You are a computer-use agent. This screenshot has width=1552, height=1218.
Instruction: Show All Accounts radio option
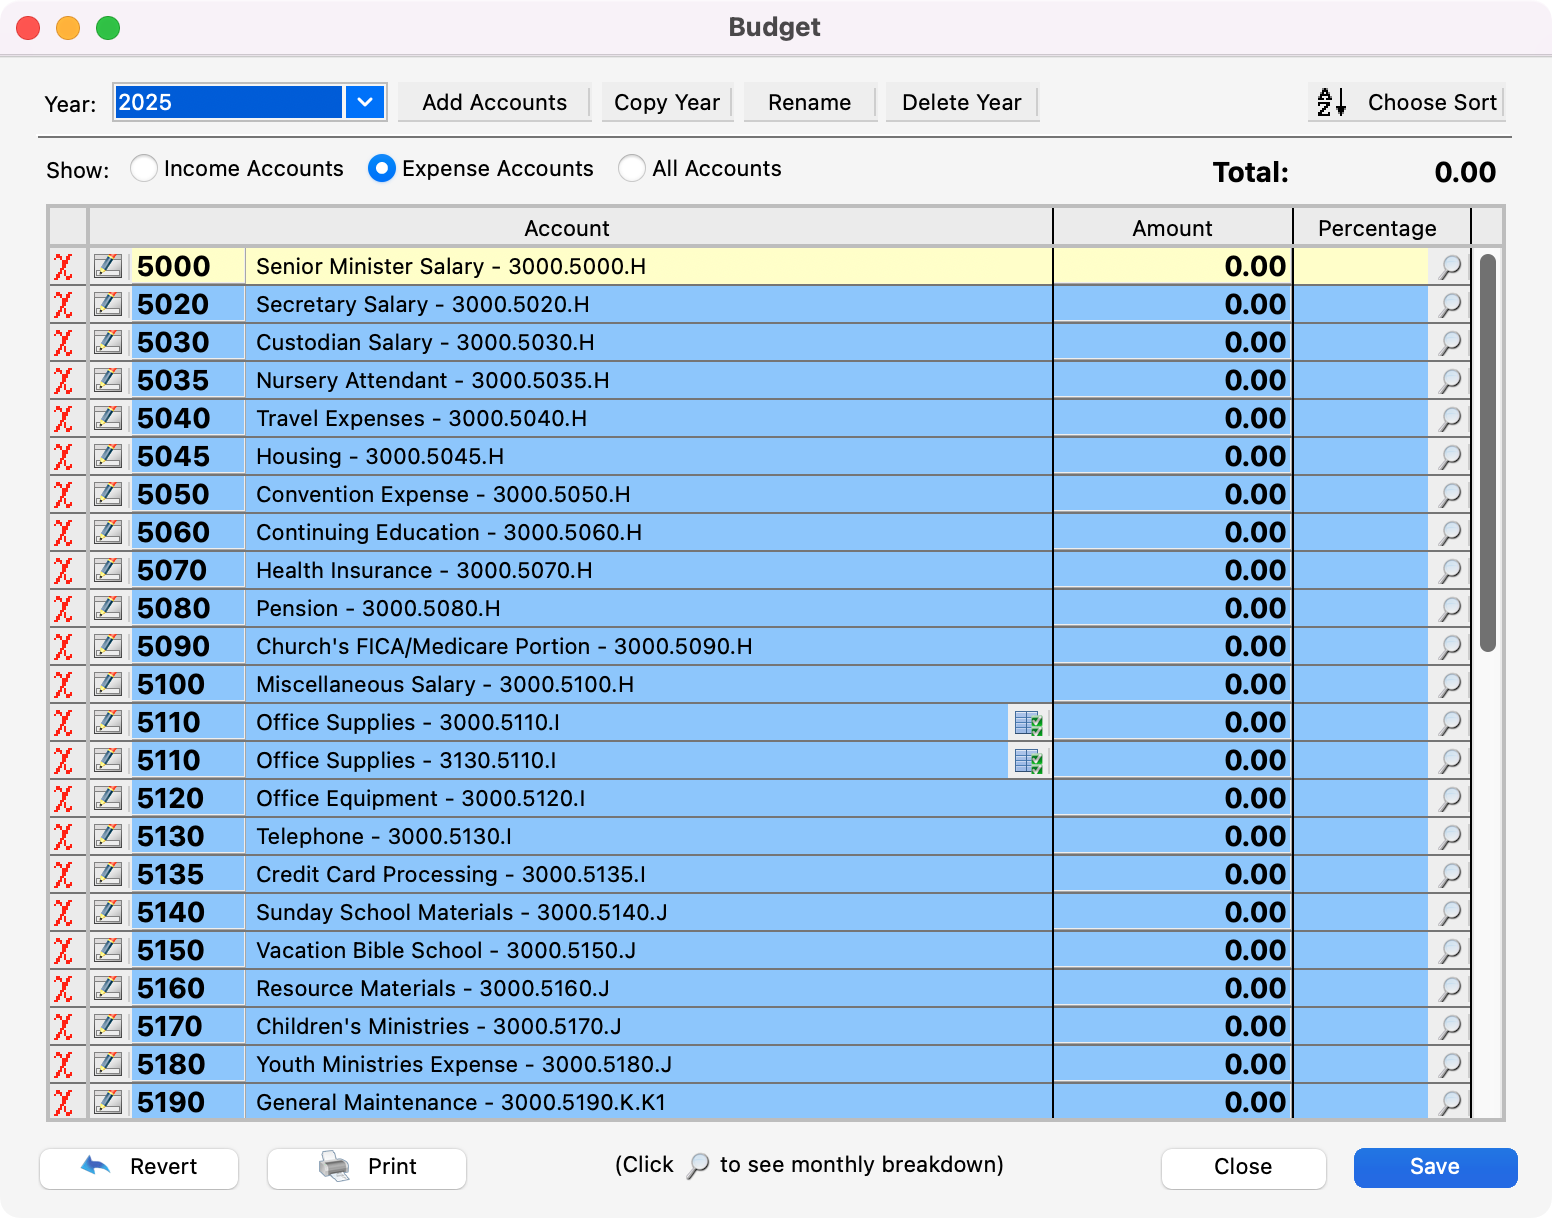pyautogui.click(x=632, y=169)
